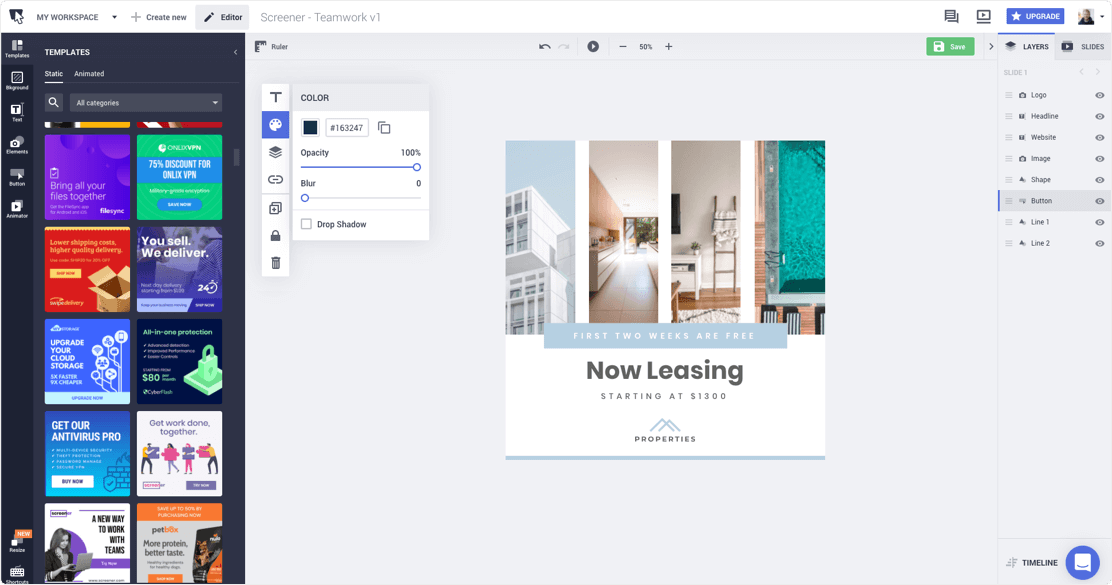This screenshot has width=1112, height=585.
Task: Open keyboard Shortcuts in sidebar
Action: (x=17, y=574)
